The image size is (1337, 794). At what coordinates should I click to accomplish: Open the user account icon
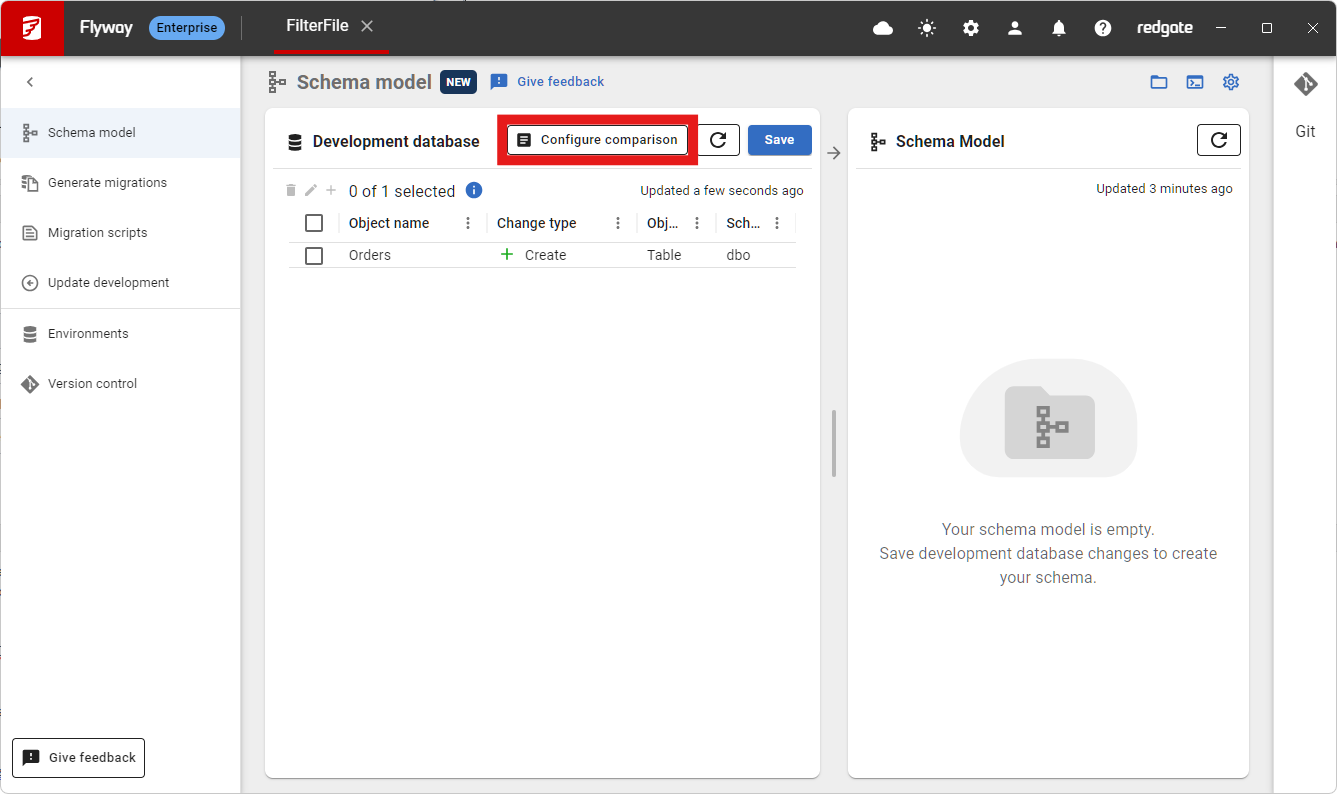1015,28
